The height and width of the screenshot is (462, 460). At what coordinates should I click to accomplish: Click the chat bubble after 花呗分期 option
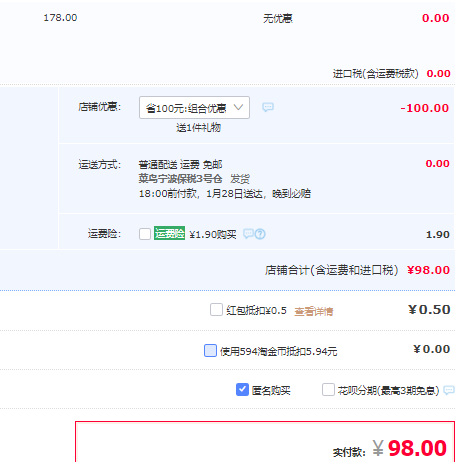point(449,390)
